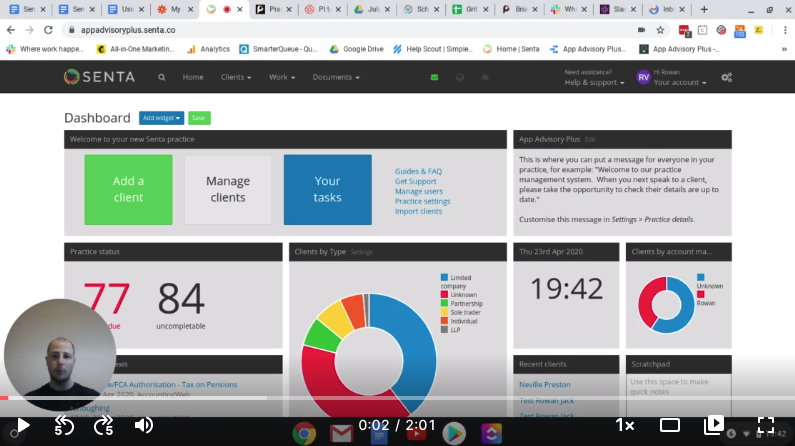Rewind the video 5 seconds
The image size is (795, 446).
(x=64, y=426)
